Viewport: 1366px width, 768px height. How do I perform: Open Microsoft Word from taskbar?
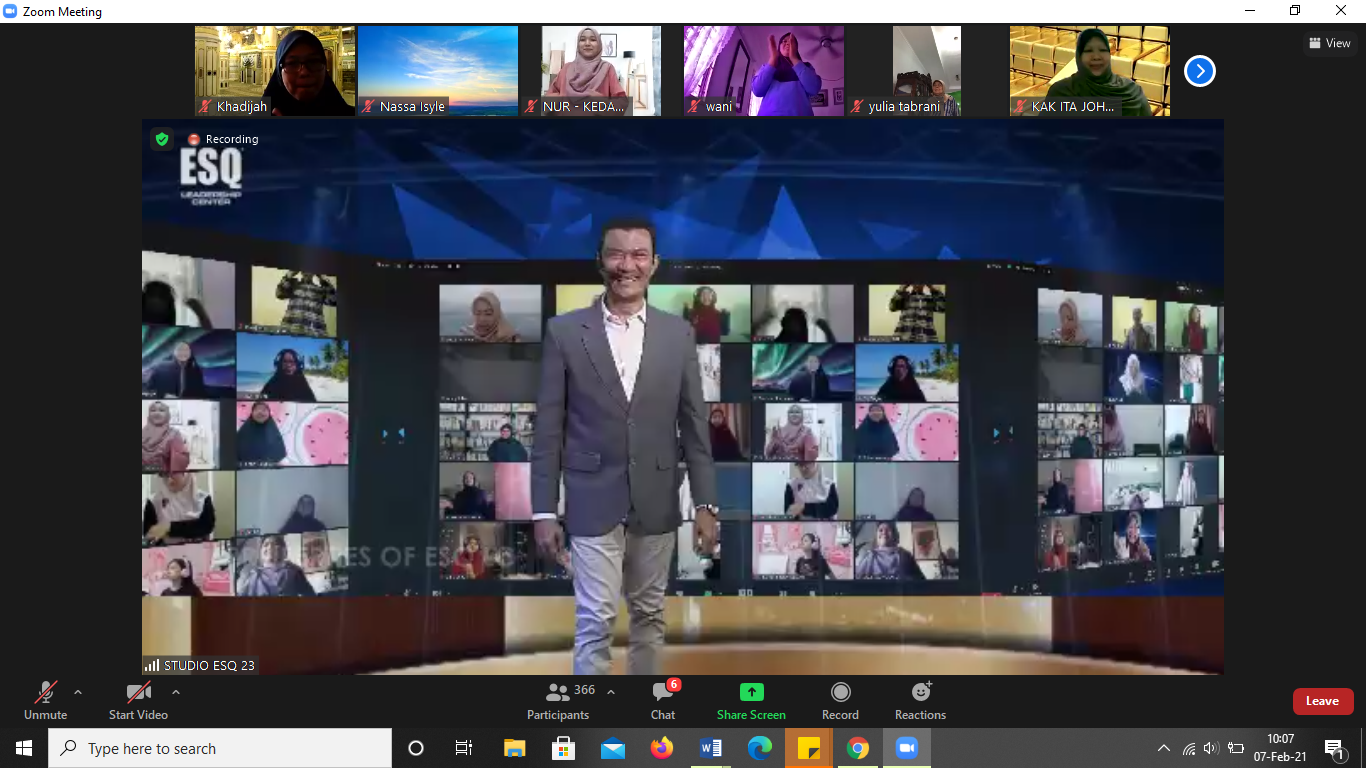tap(711, 748)
